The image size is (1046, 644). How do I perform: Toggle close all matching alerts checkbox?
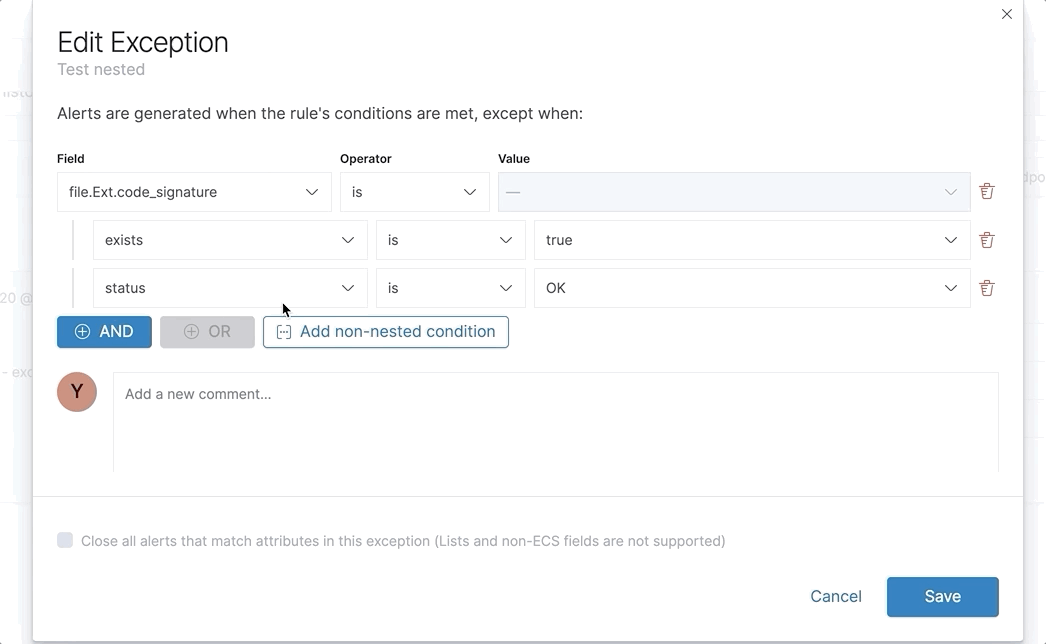click(x=65, y=541)
